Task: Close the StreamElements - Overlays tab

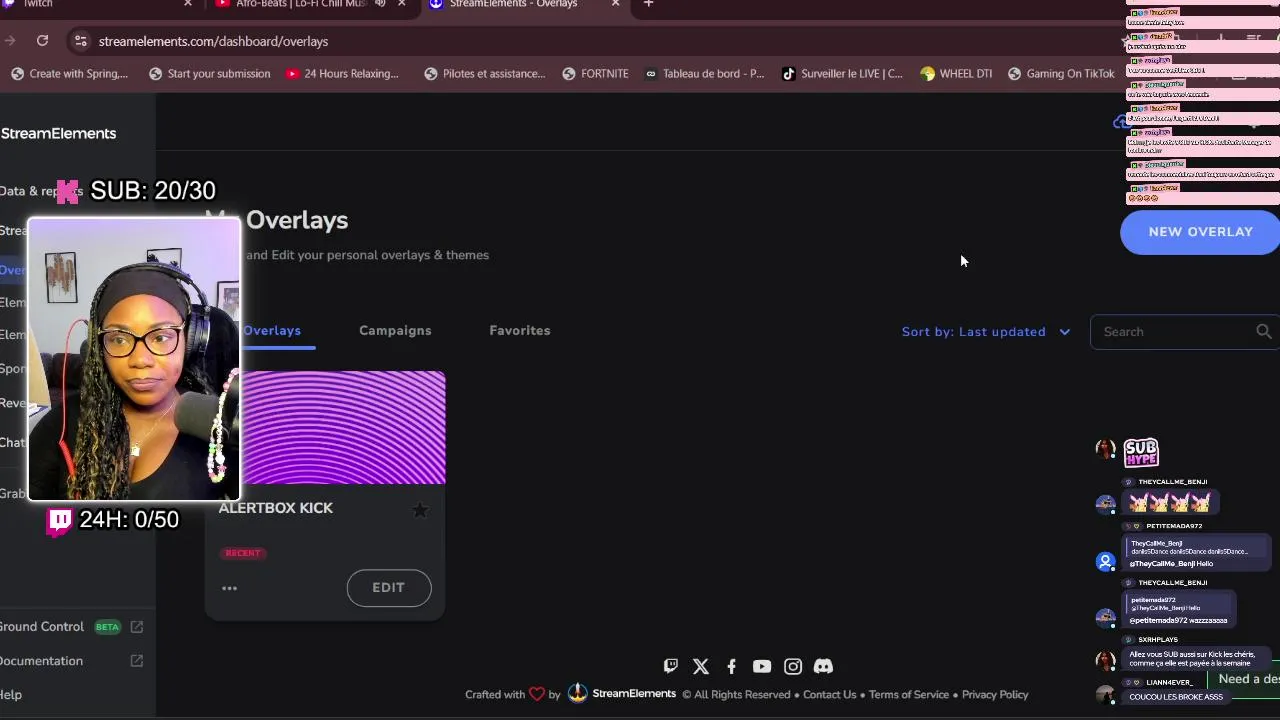Action: pyautogui.click(x=615, y=4)
